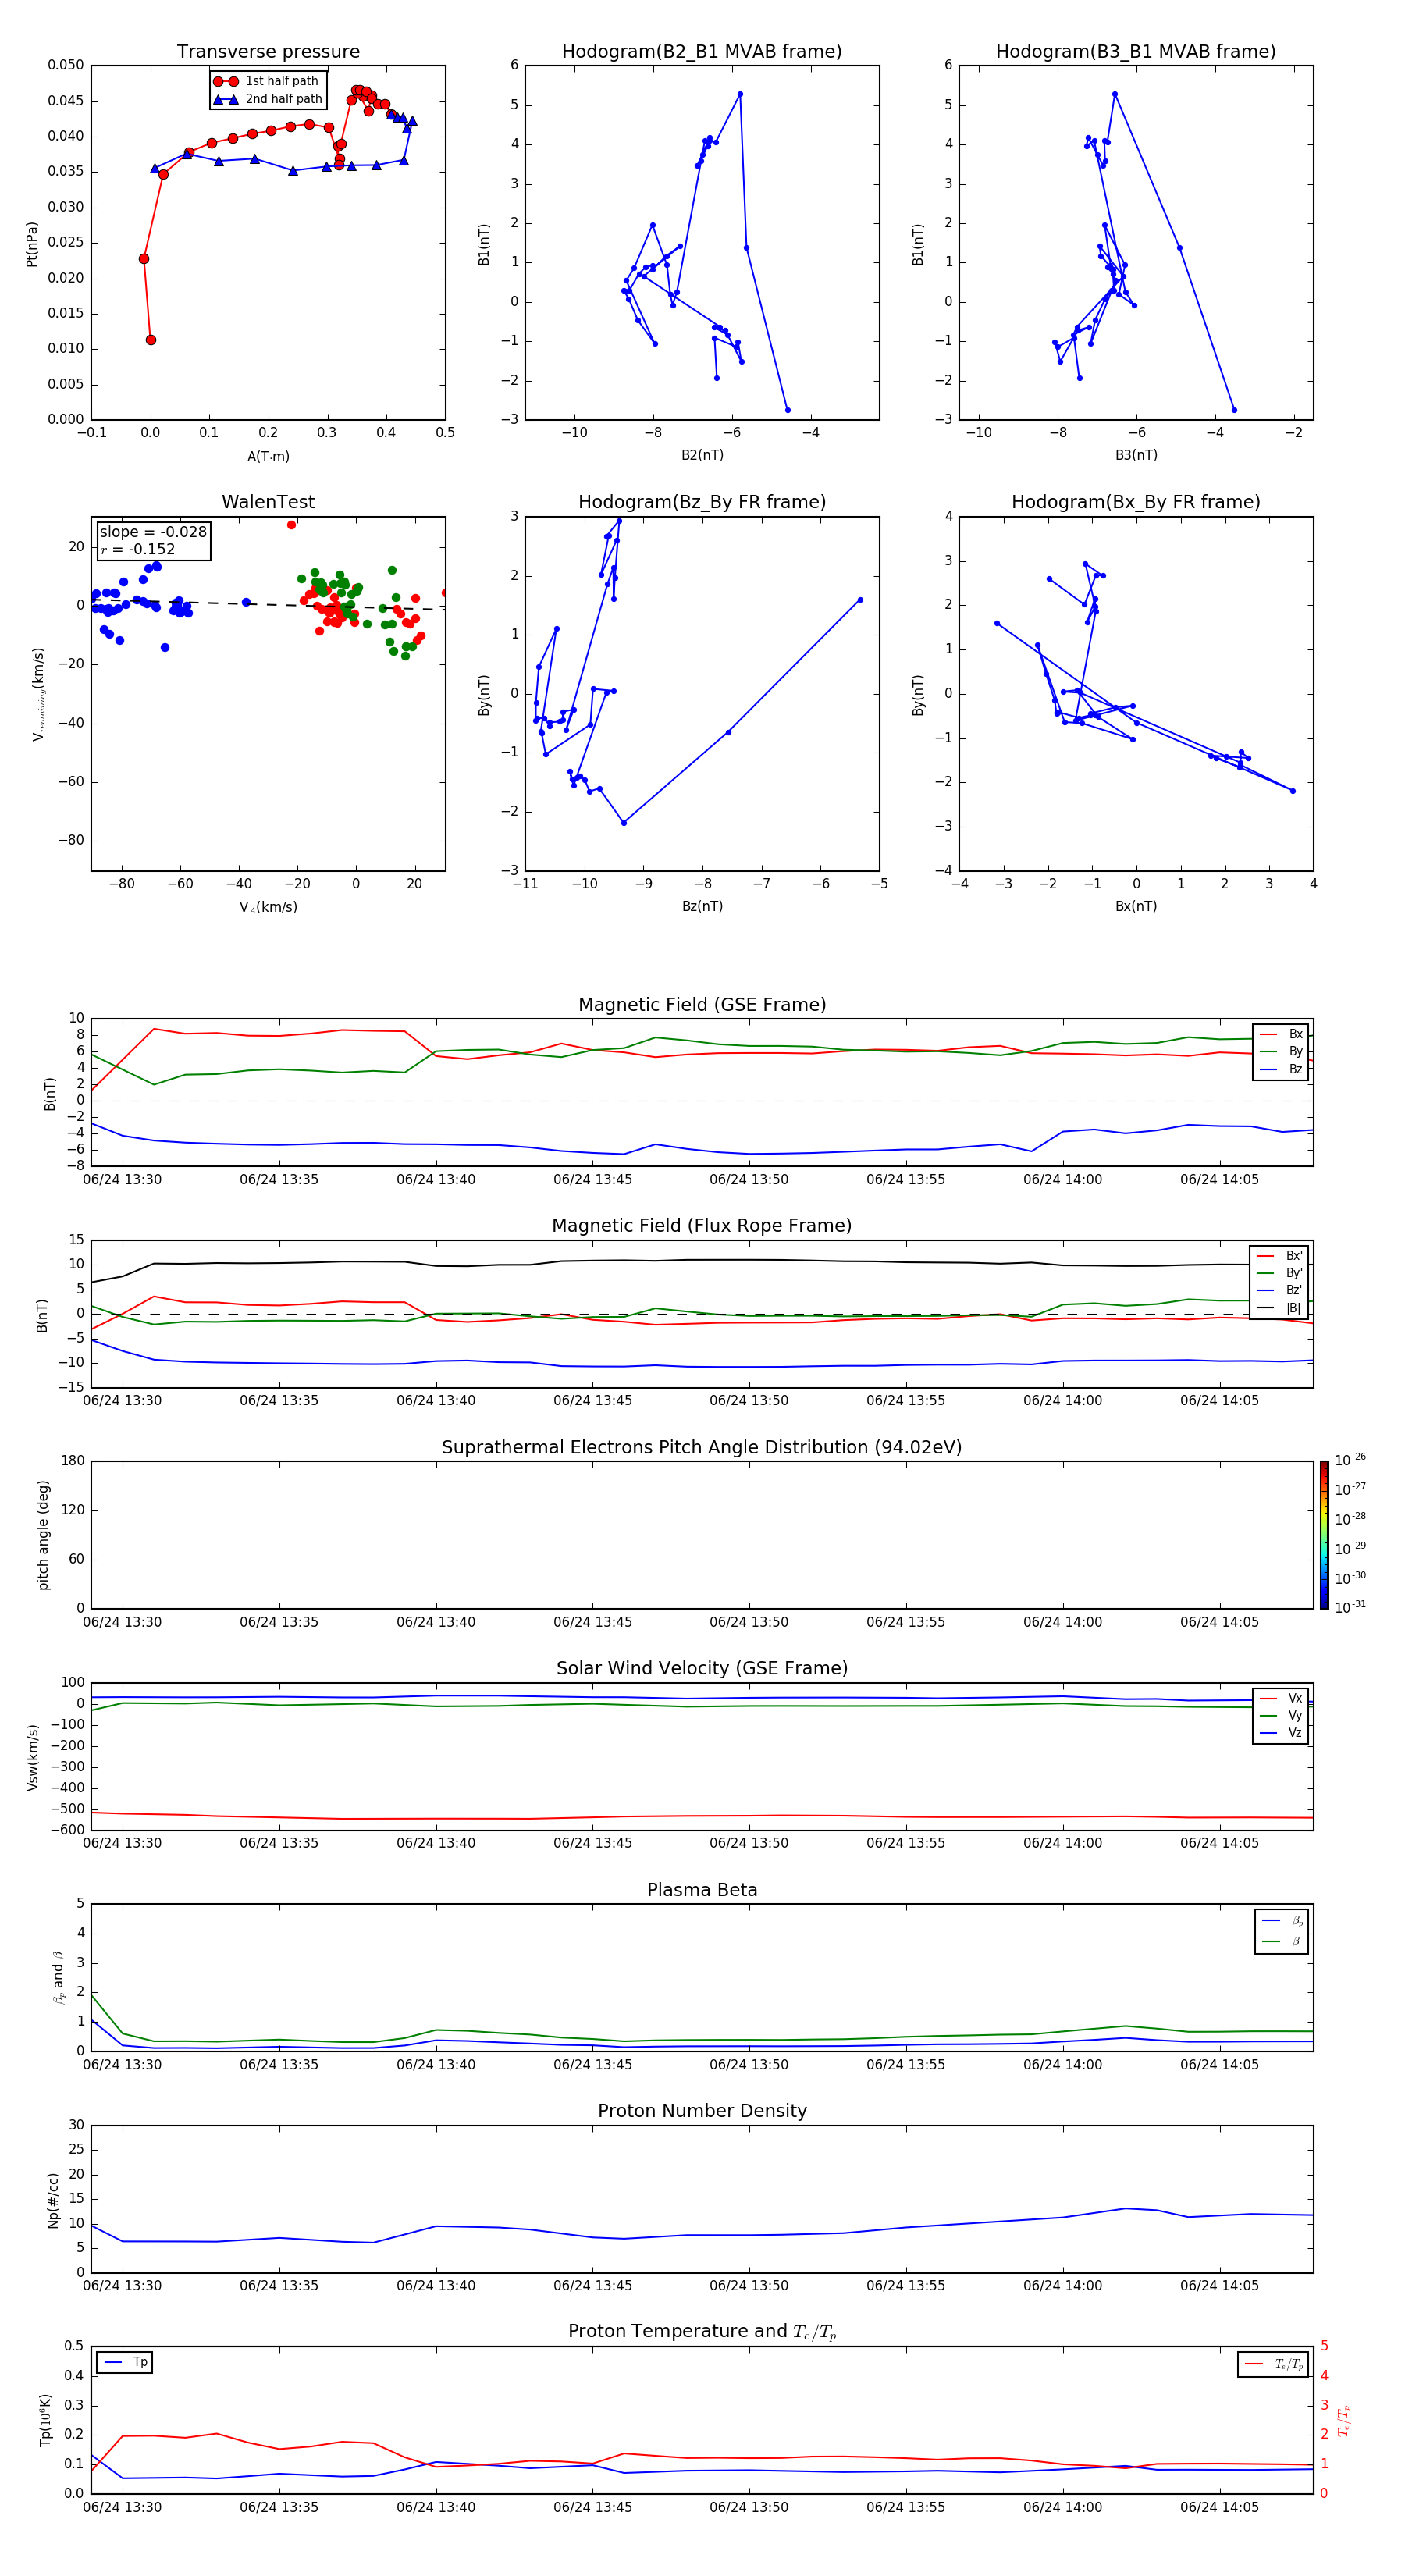This screenshot has height=2576, width=1405.
Task: Click the 'Plasma Beta' plot title
Action: point(702,1890)
